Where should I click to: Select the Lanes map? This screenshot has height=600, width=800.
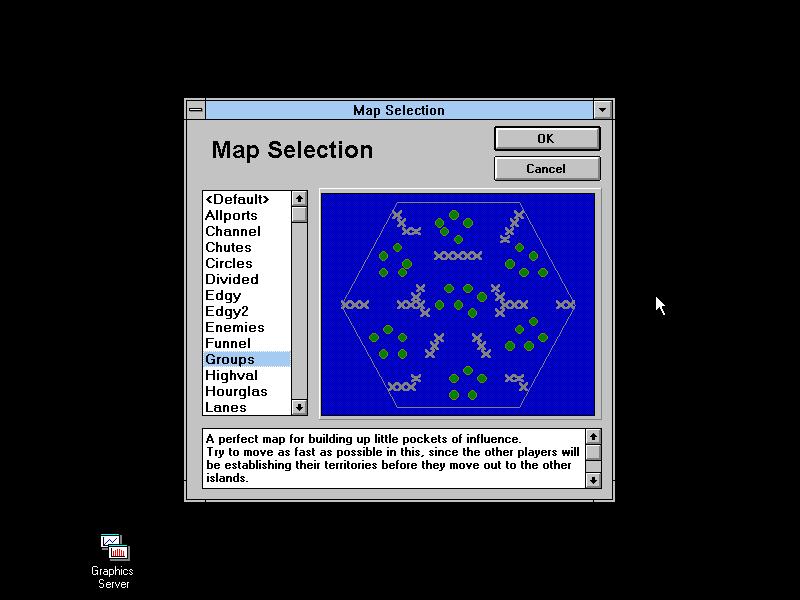coord(247,407)
